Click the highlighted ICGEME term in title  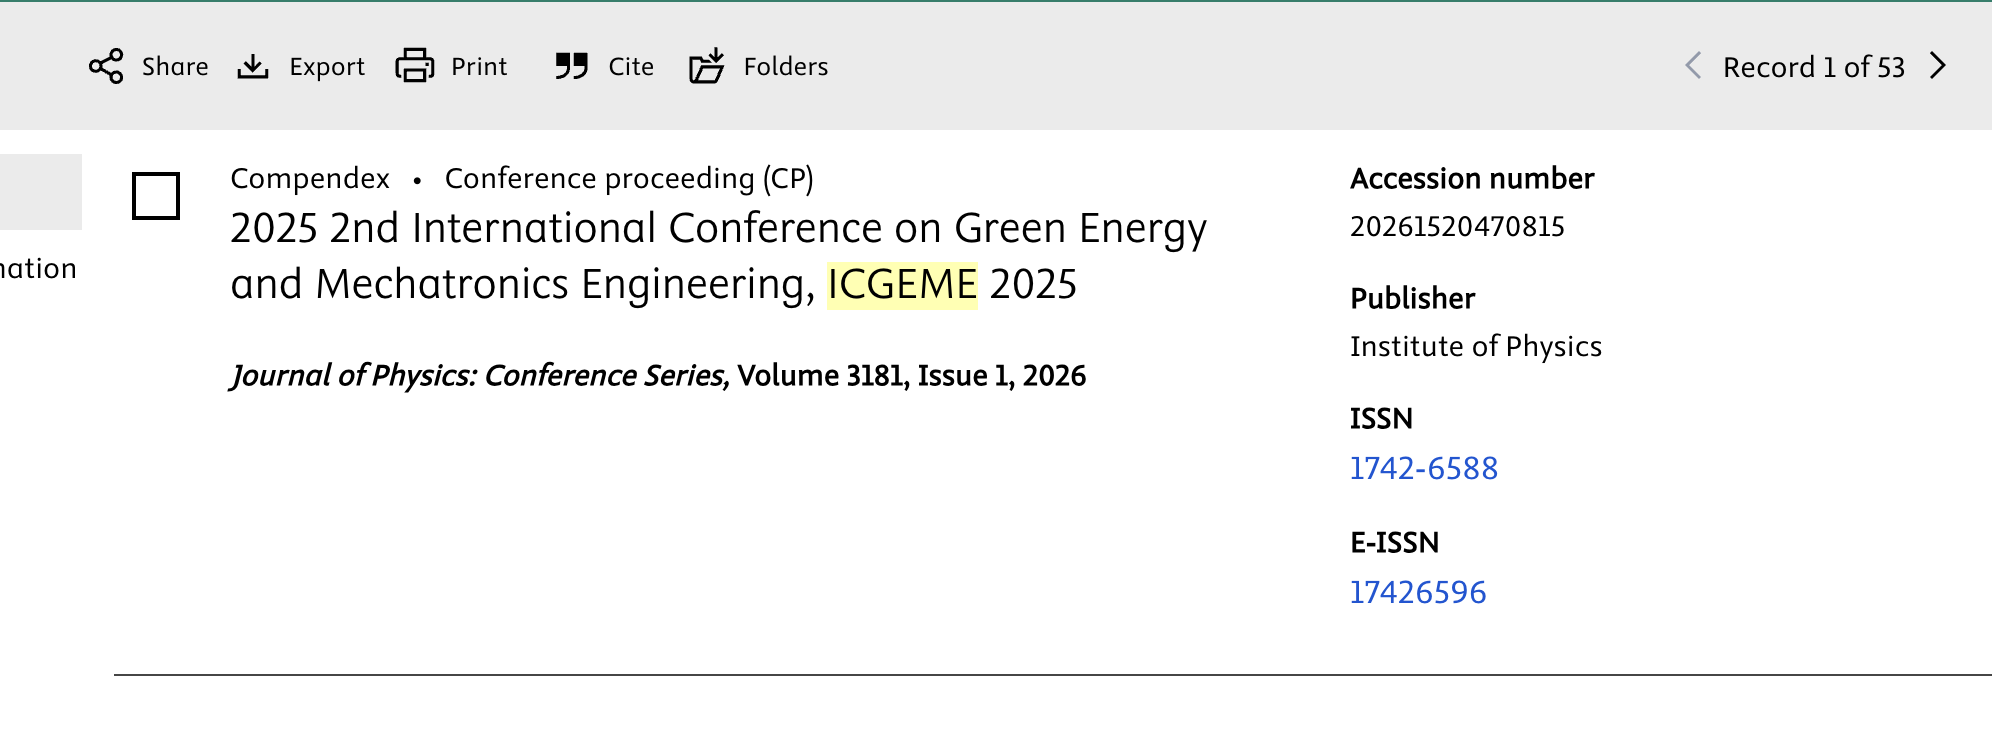click(902, 285)
